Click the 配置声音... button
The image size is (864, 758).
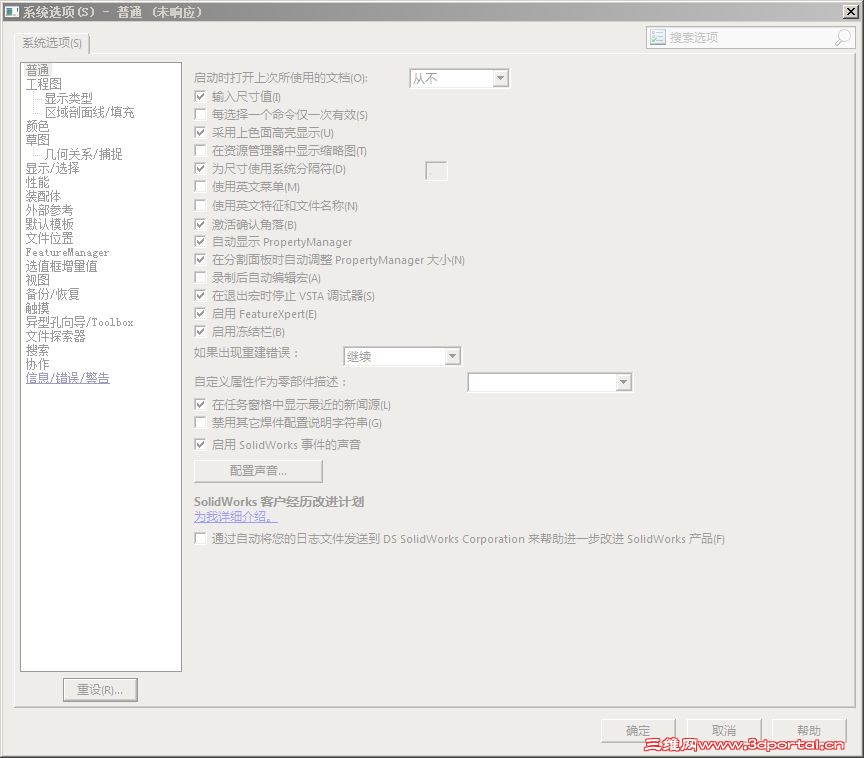tap(258, 471)
